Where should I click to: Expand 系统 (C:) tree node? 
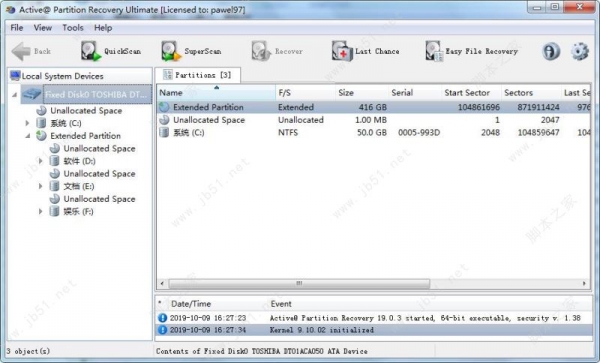28,123
